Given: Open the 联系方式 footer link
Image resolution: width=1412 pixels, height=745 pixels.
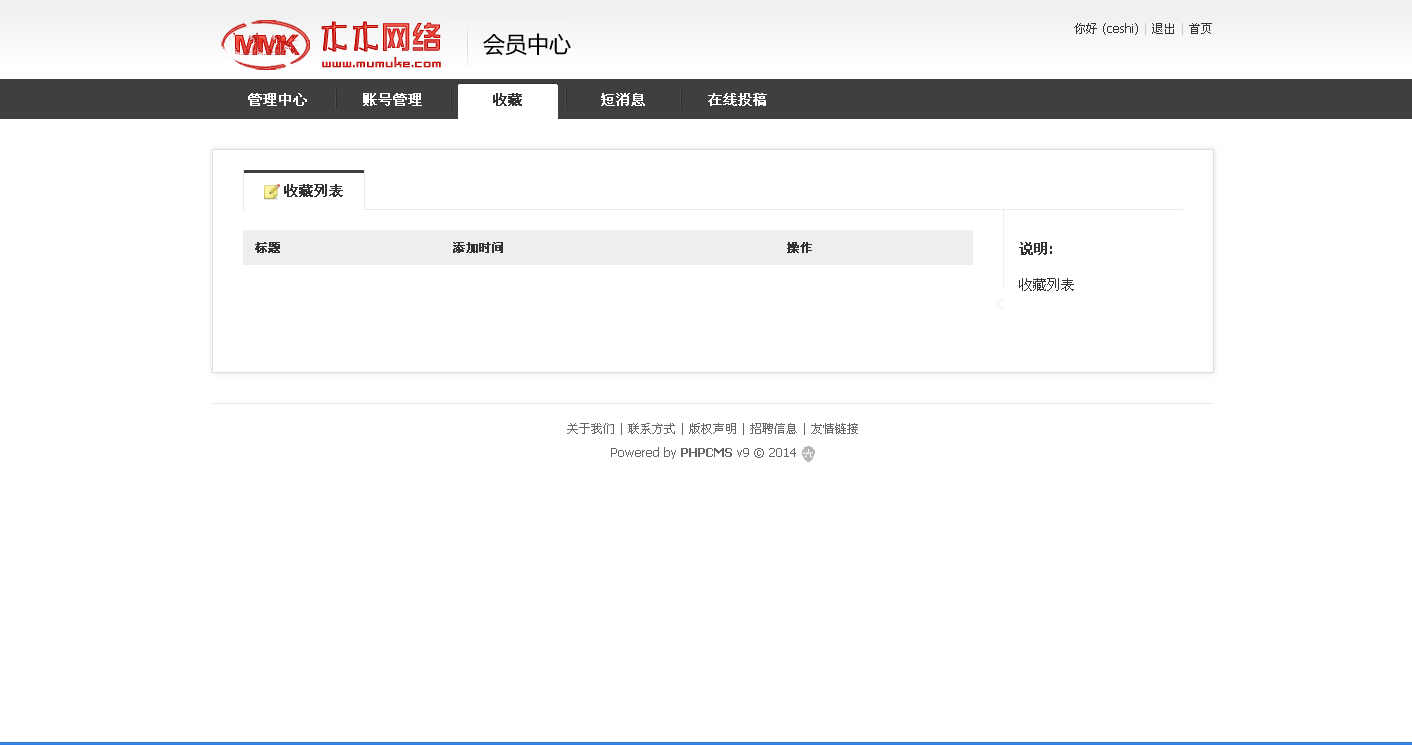Looking at the screenshot, I should click(x=652, y=429).
